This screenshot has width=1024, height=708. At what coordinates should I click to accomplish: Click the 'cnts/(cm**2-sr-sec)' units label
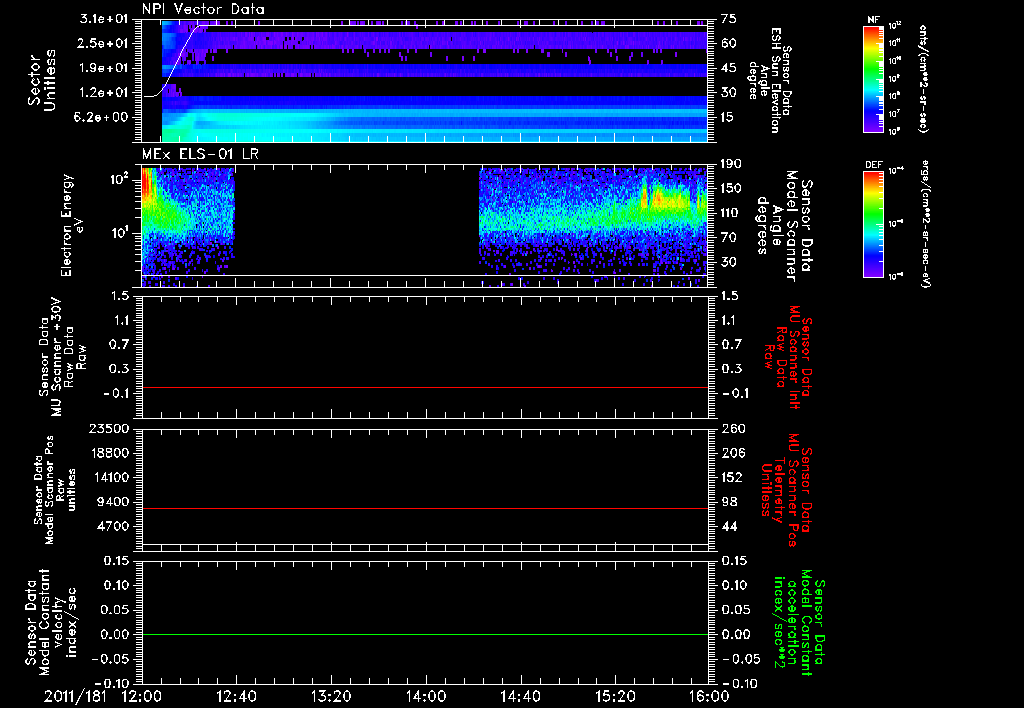pyautogui.click(x=923, y=79)
